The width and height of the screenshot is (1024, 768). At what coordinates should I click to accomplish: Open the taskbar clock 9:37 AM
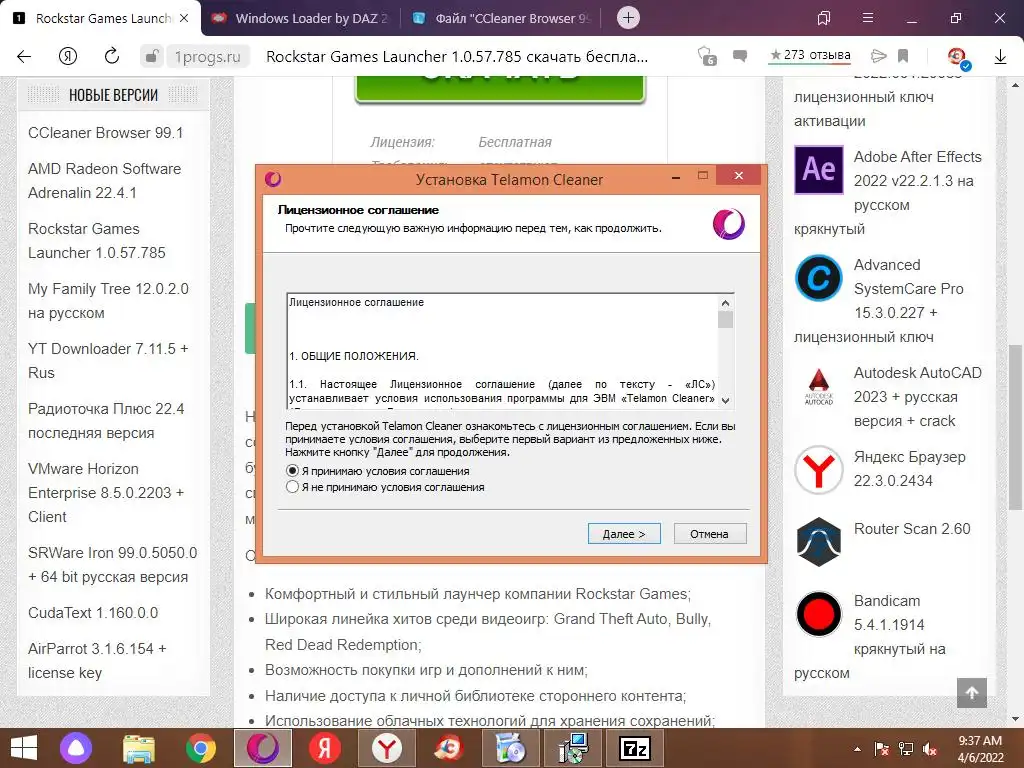pos(980,749)
